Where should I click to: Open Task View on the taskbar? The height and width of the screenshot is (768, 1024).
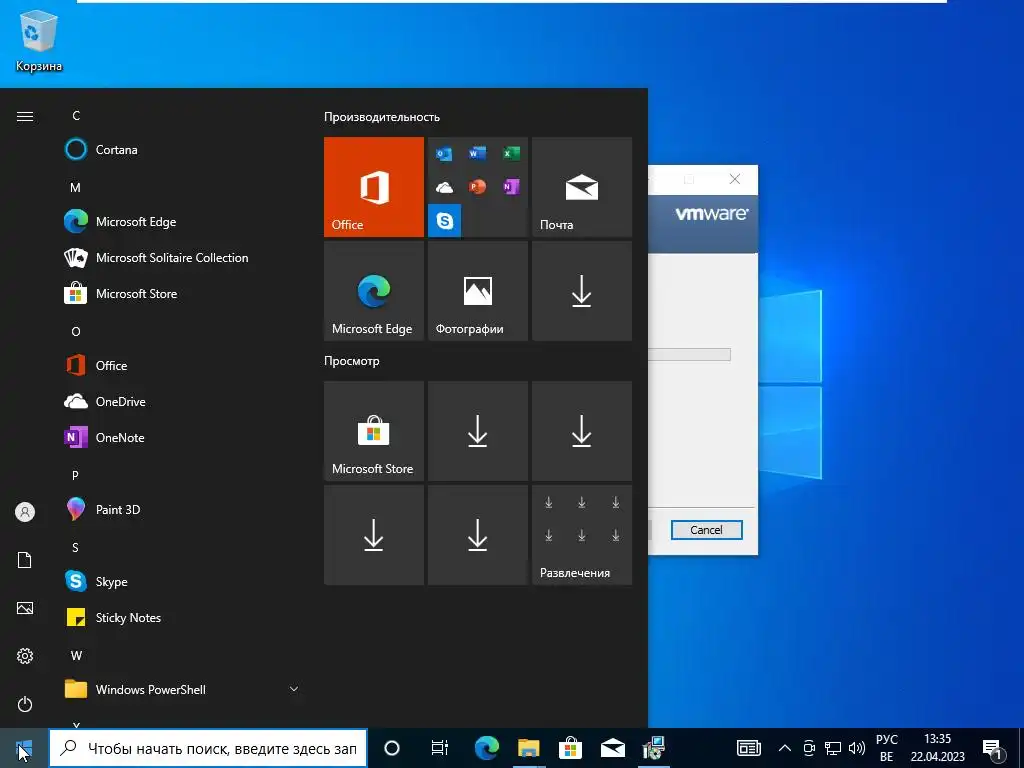point(440,748)
